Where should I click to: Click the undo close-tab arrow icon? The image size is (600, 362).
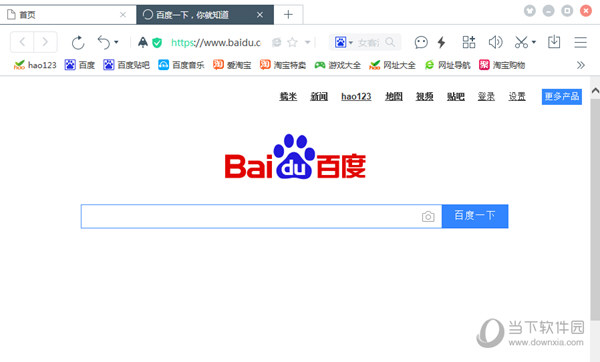104,42
